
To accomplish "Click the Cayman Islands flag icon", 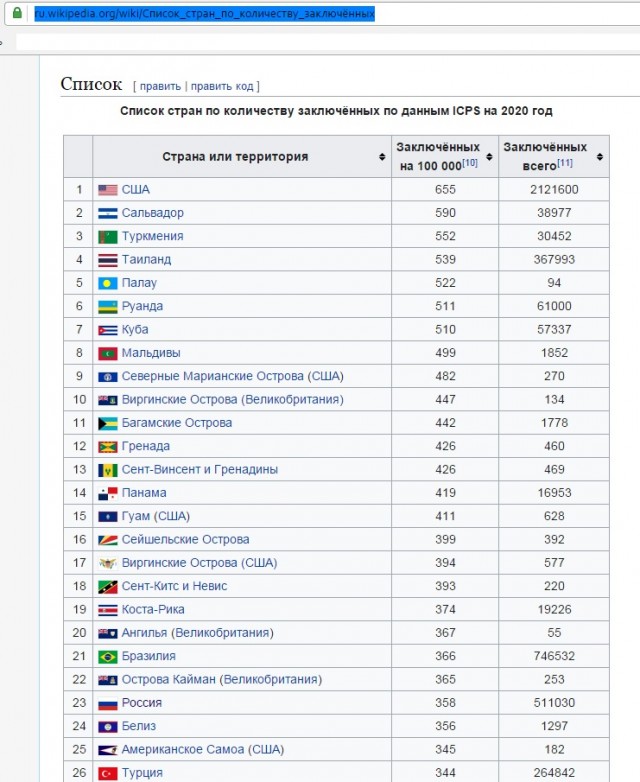I will tap(108, 680).
